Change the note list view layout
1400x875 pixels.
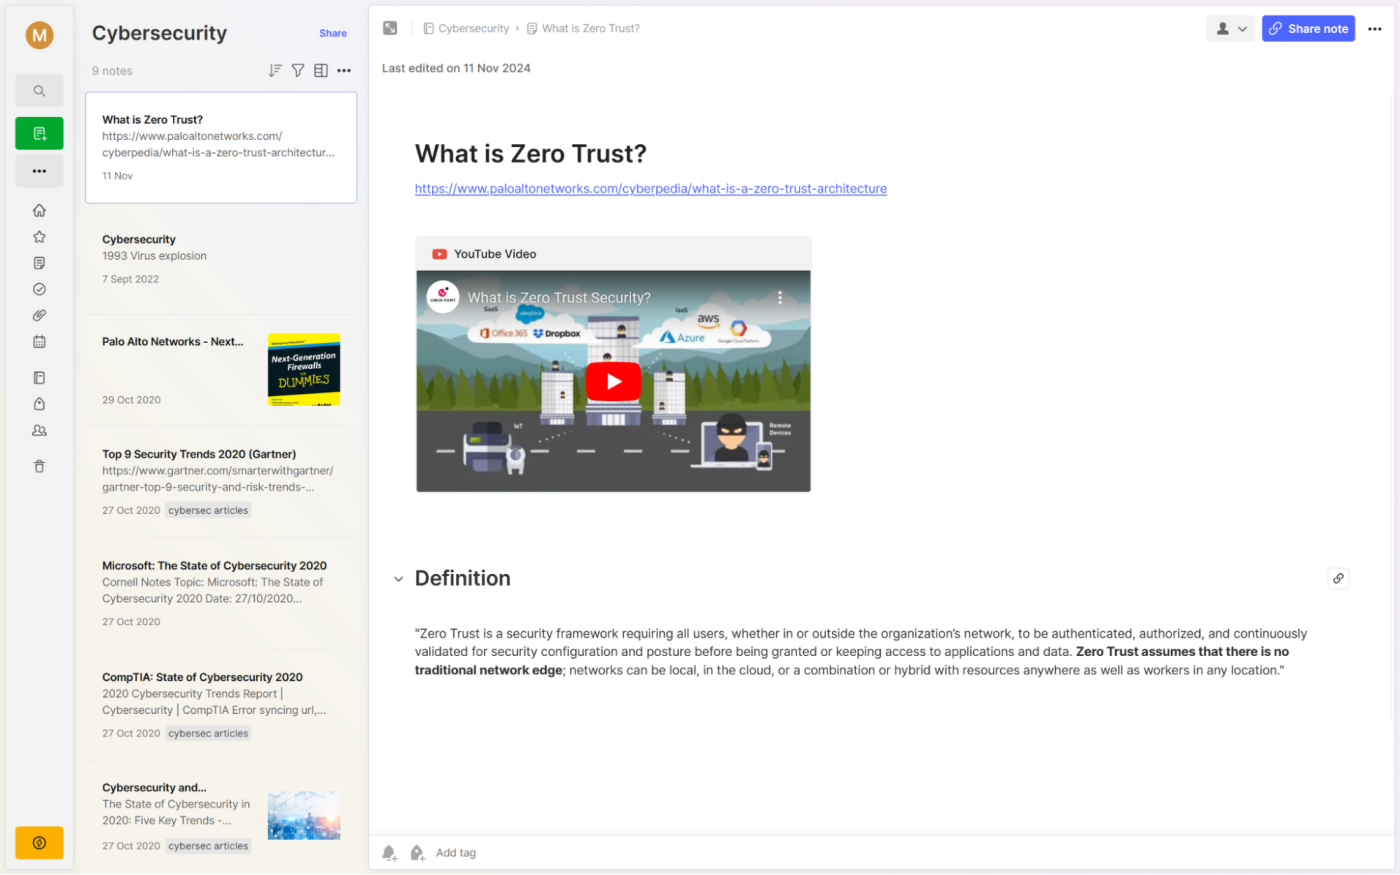tap(321, 70)
